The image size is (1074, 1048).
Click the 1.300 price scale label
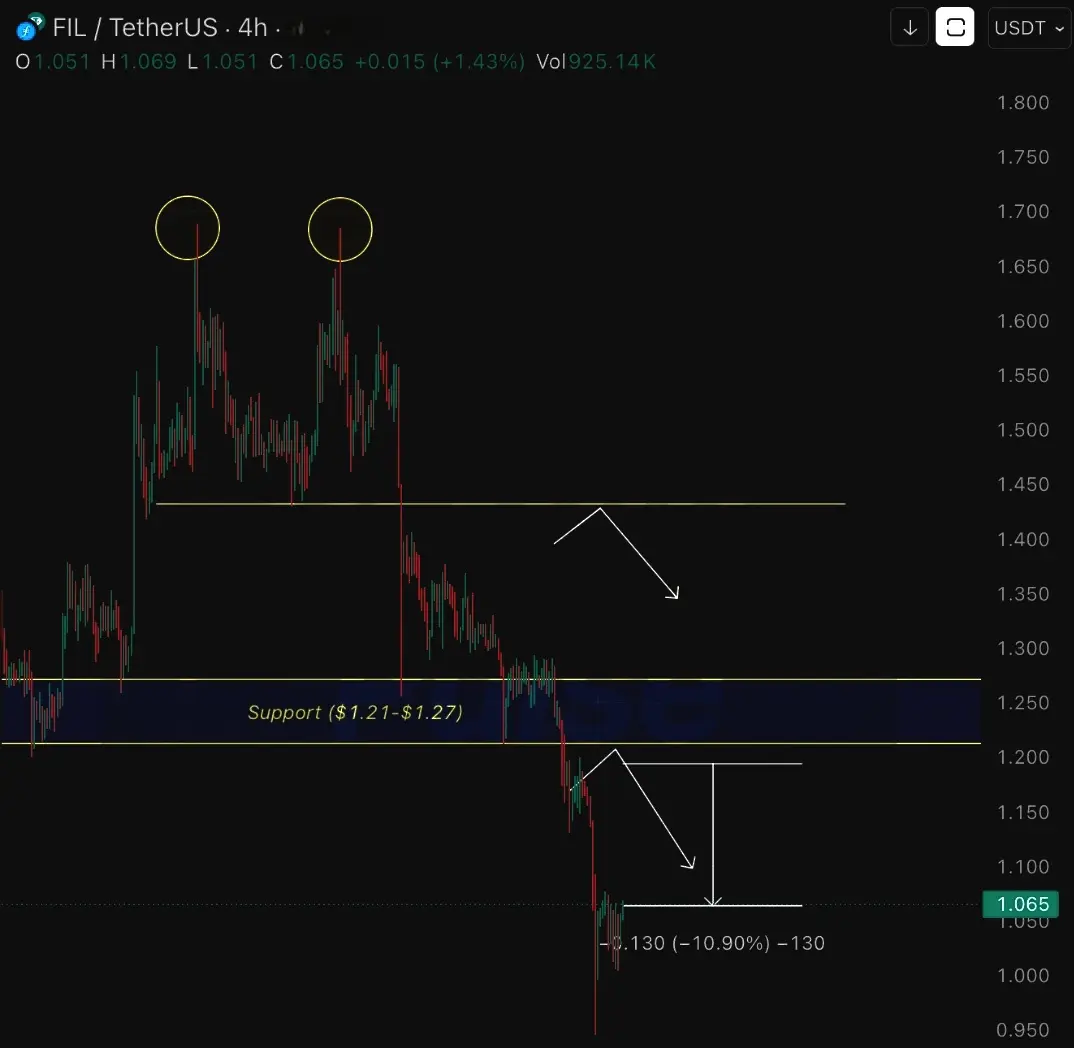(1023, 648)
